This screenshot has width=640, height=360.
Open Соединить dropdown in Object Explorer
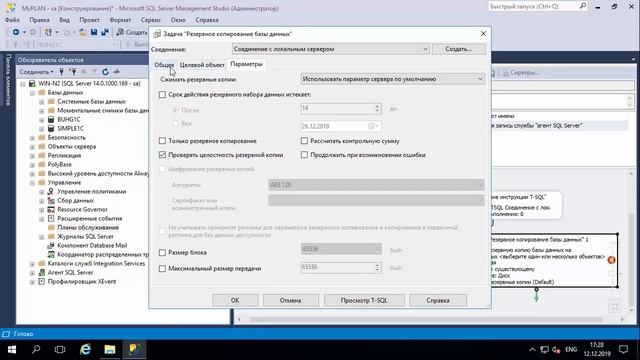click(36, 72)
